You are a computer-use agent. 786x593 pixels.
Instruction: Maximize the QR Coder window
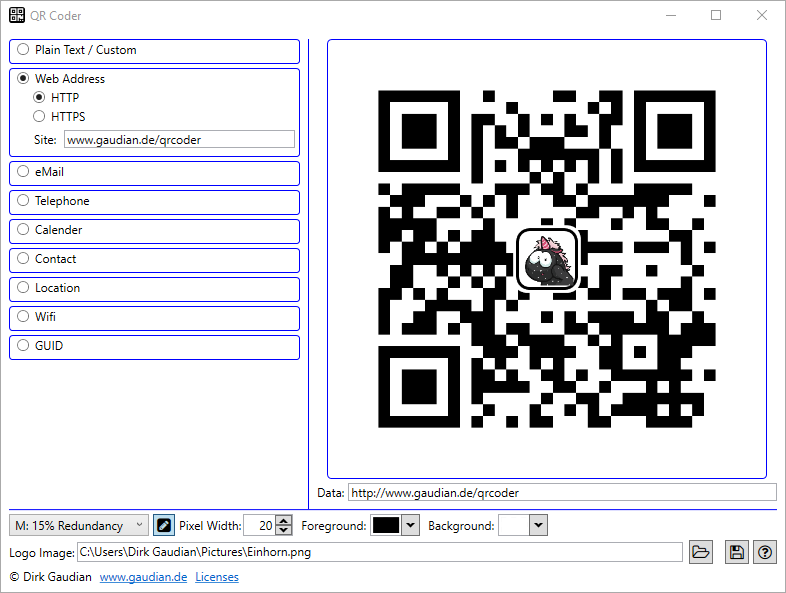[x=716, y=16]
